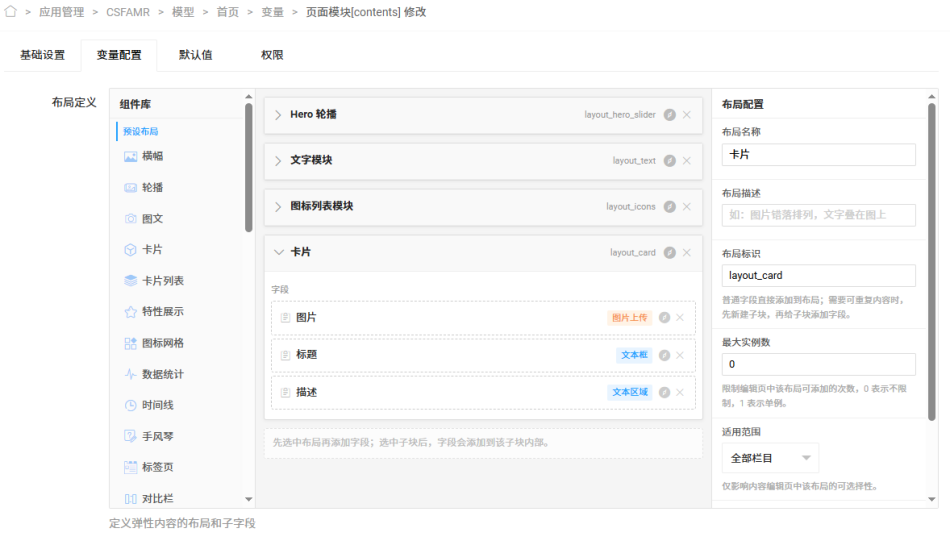Click the 布局配置 panel scrollbar thumb
Viewport: 950px width, 545px height.
click(x=932, y=262)
